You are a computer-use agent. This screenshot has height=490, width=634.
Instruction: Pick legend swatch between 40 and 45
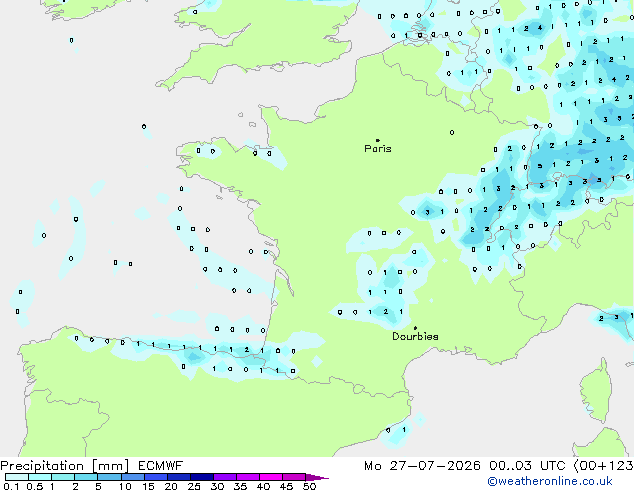tap(271, 477)
